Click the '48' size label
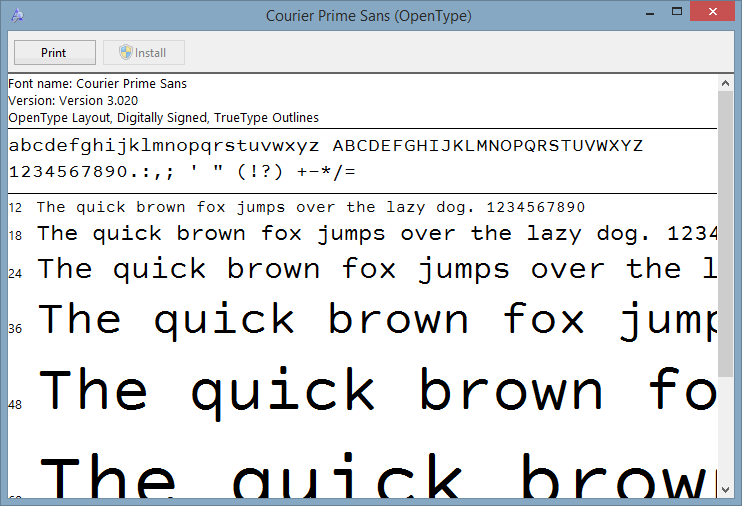 pos(15,405)
